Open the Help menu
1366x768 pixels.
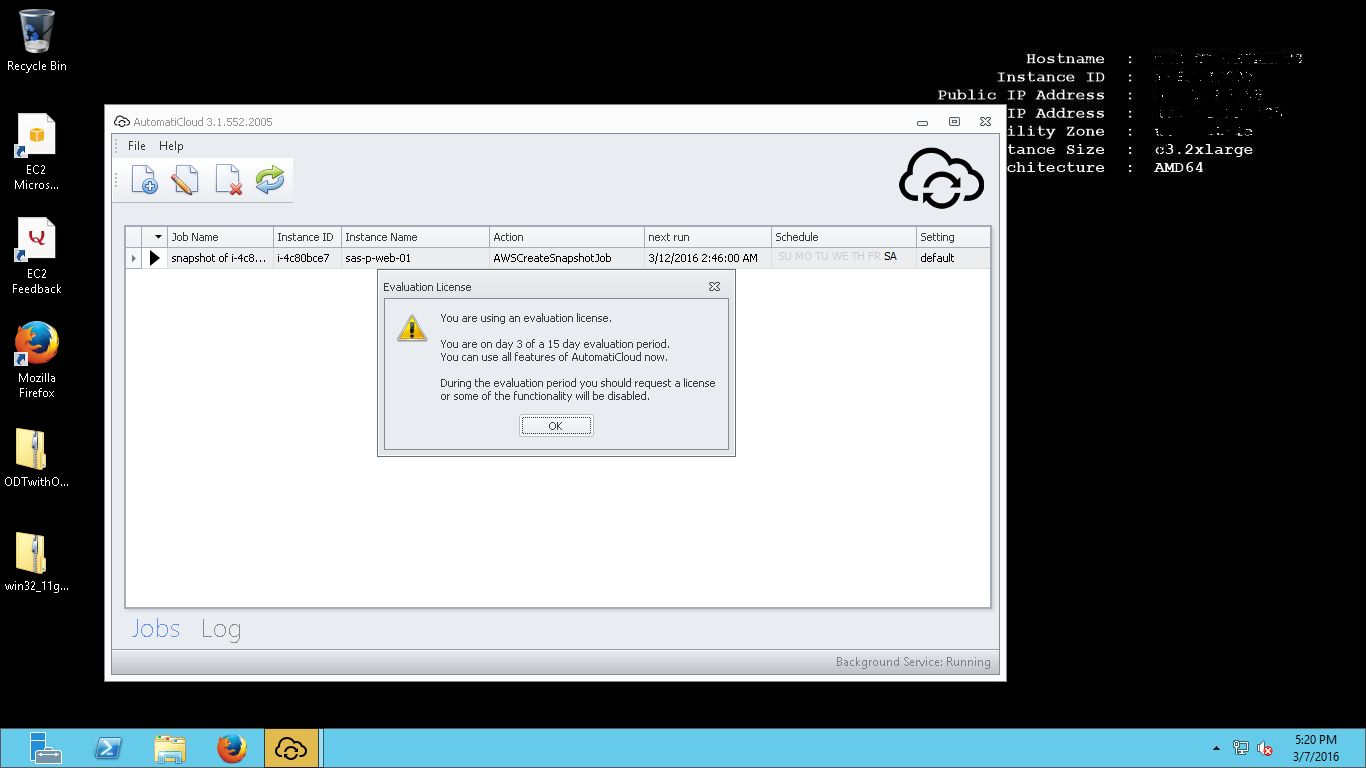tap(171, 146)
